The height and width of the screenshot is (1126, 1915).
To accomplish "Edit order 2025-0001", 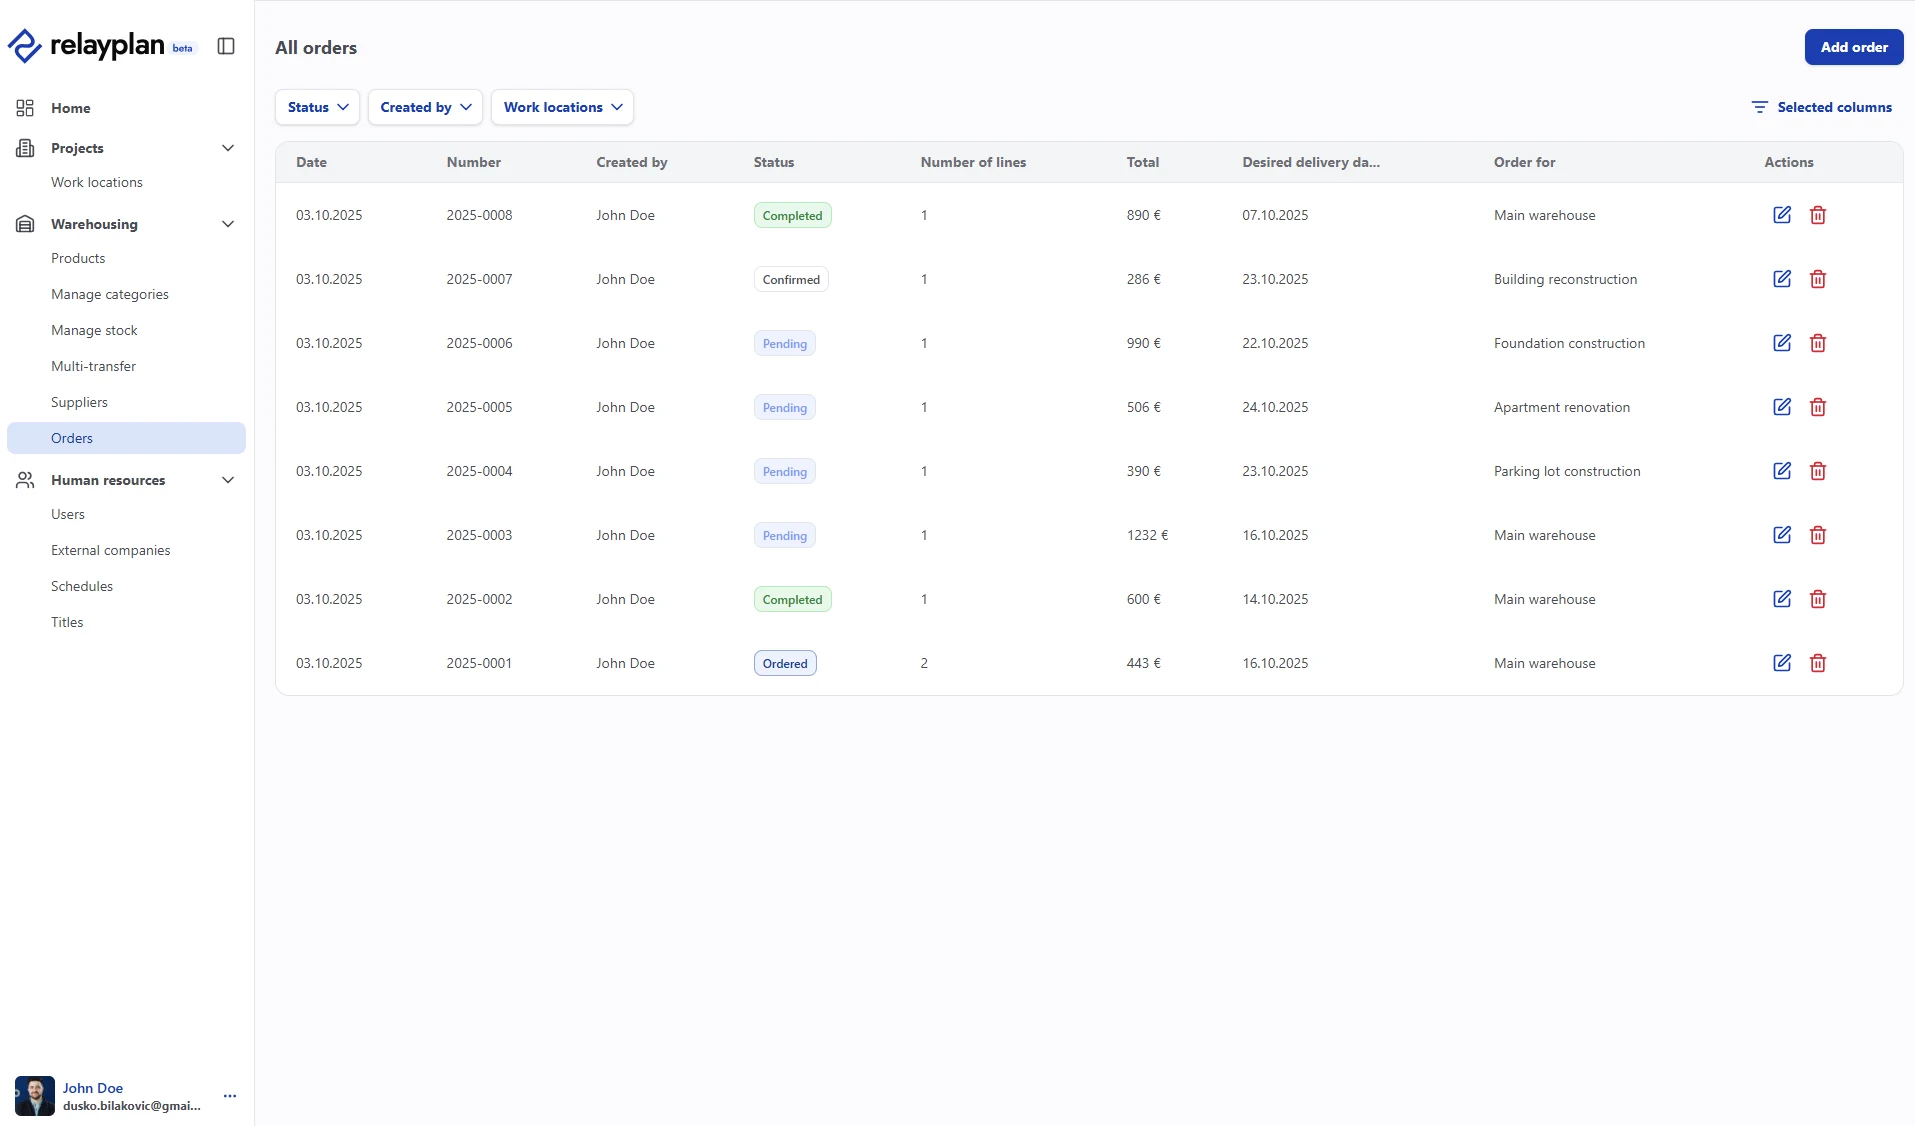I will coord(1782,663).
